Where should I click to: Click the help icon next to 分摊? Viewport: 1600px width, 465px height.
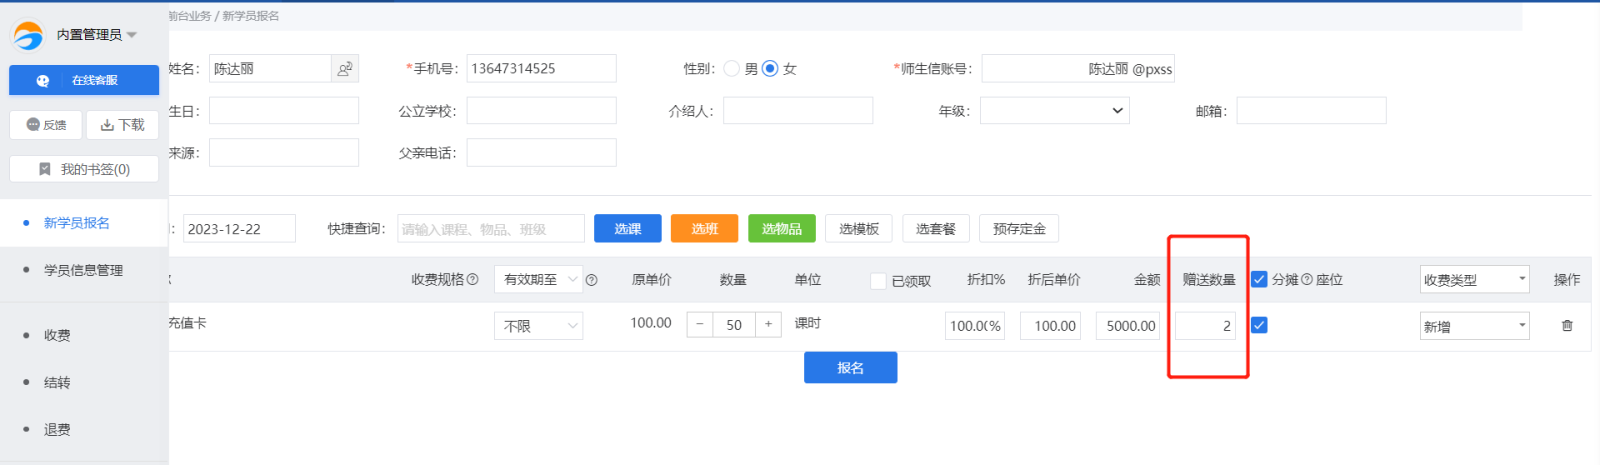[x=1307, y=280]
